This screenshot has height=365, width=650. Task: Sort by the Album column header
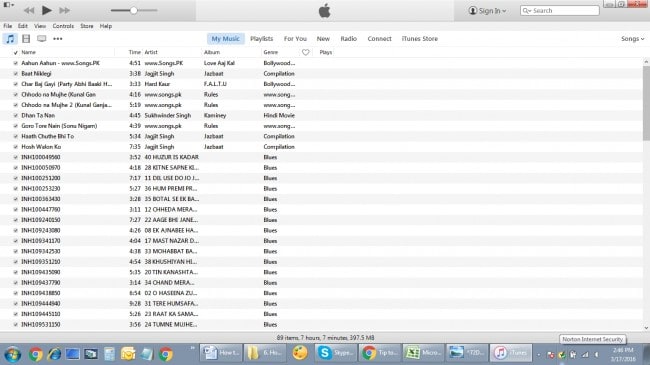pyautogui.click(x=212, y=52)
